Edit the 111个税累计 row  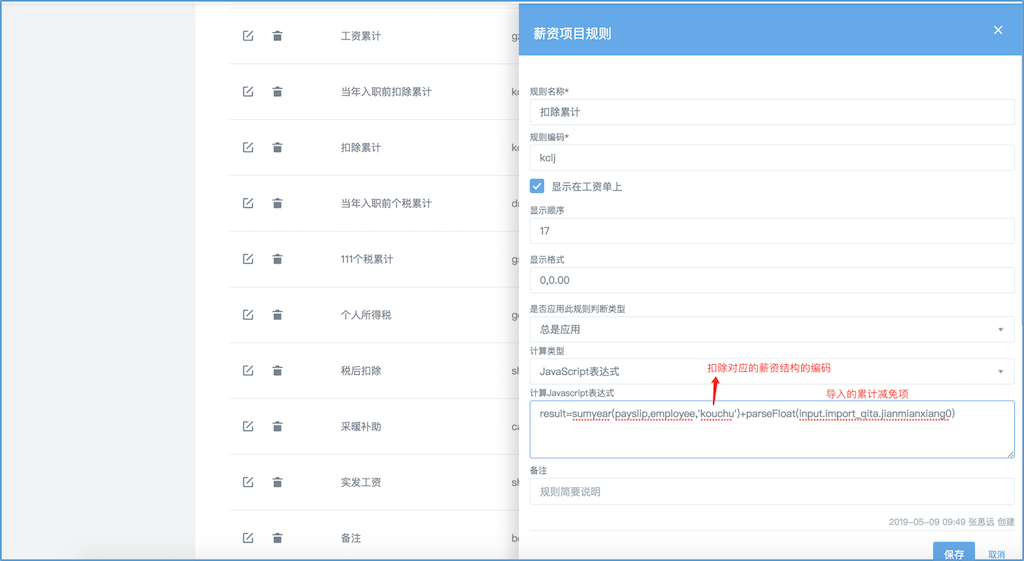248,259
